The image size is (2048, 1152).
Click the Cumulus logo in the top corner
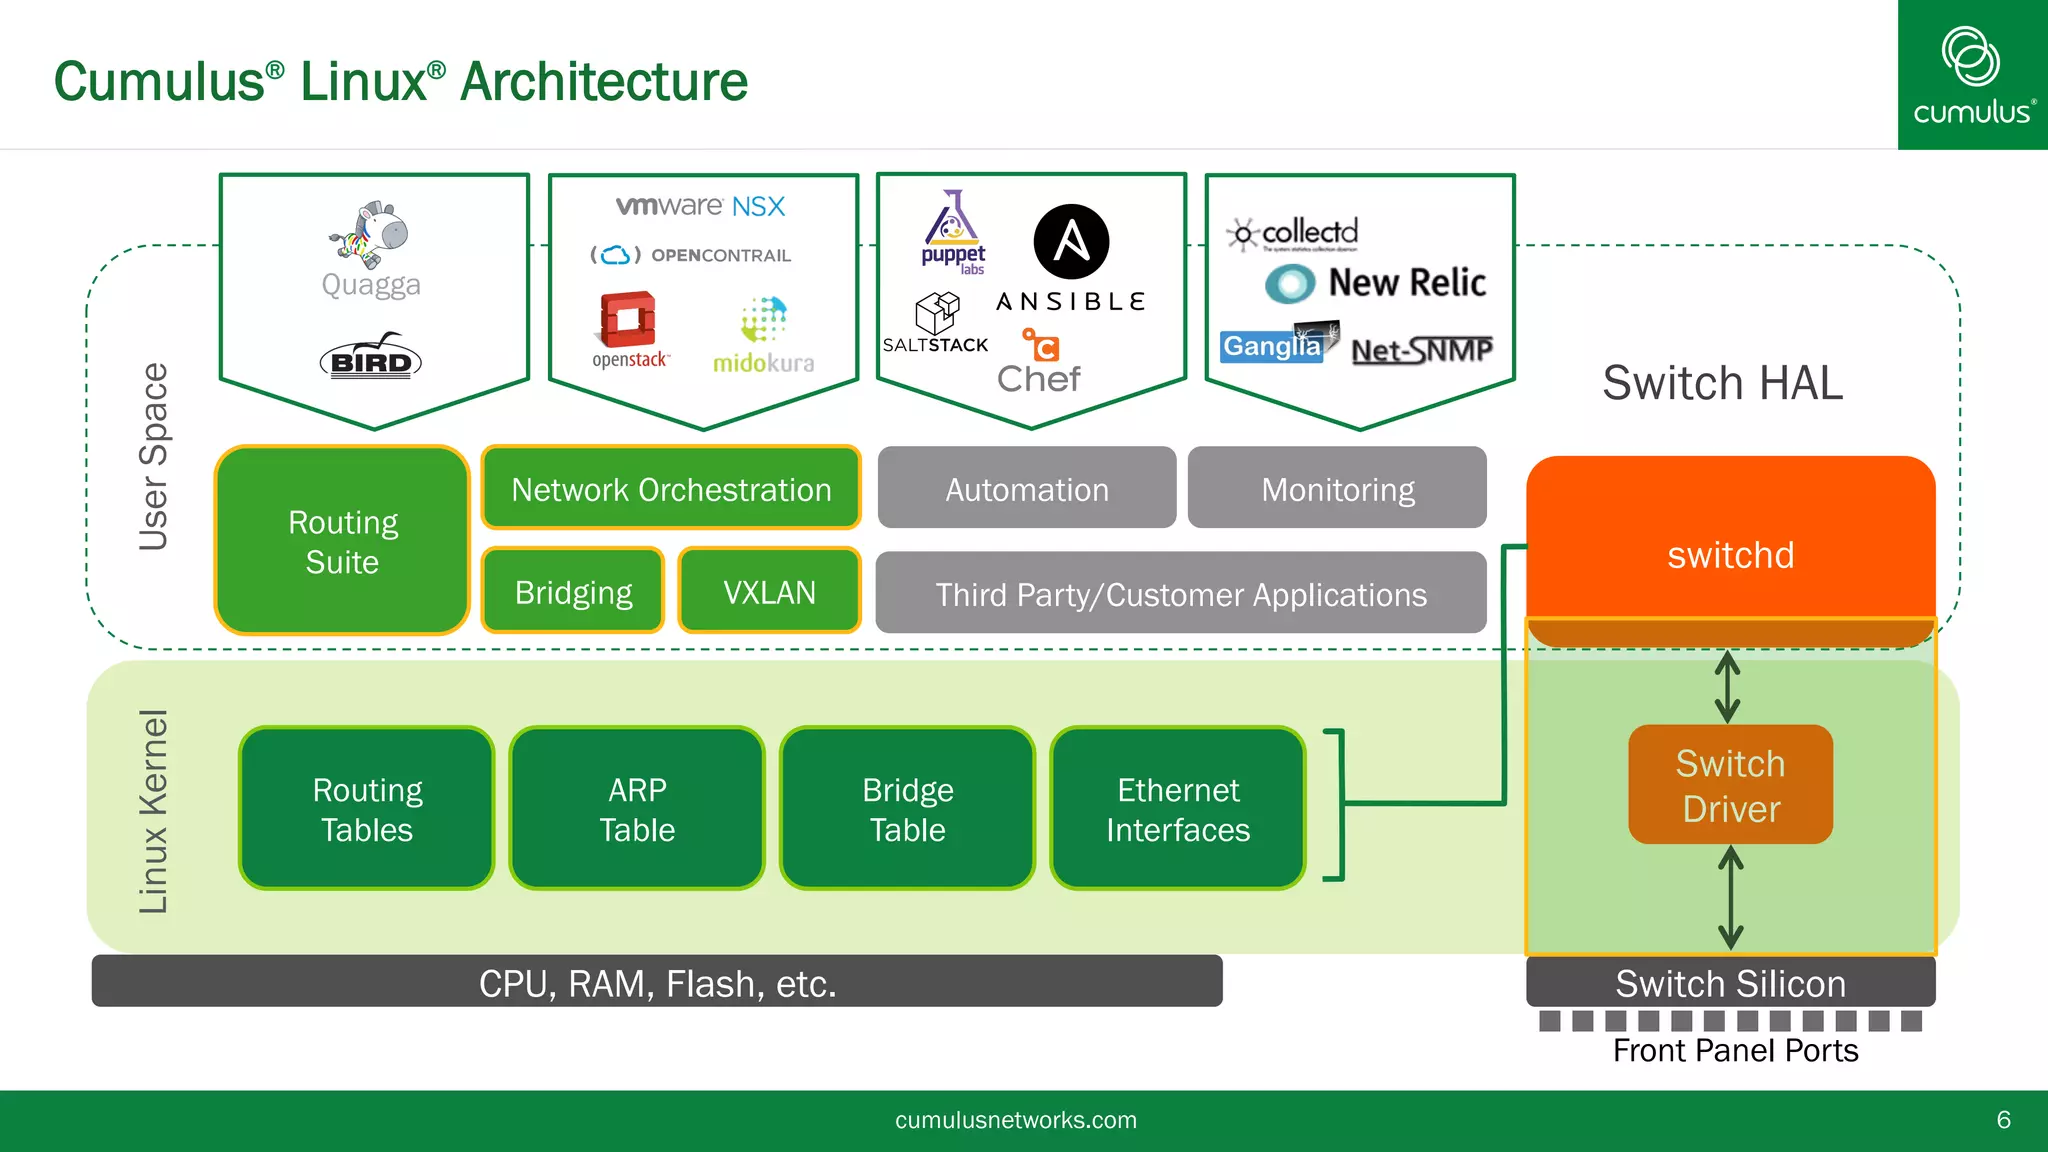click(x=1972, y=75)
